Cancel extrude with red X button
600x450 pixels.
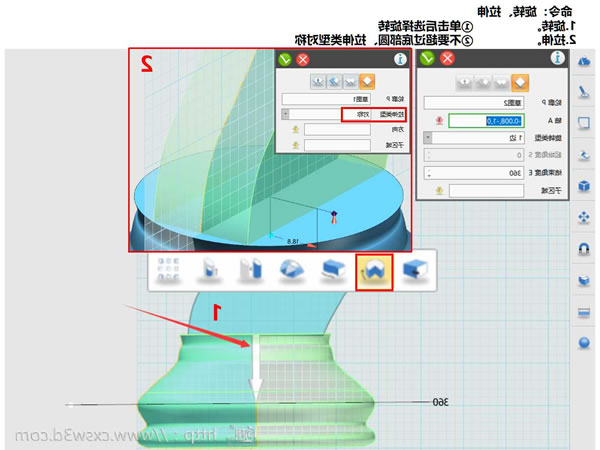(x=303, y=60)
